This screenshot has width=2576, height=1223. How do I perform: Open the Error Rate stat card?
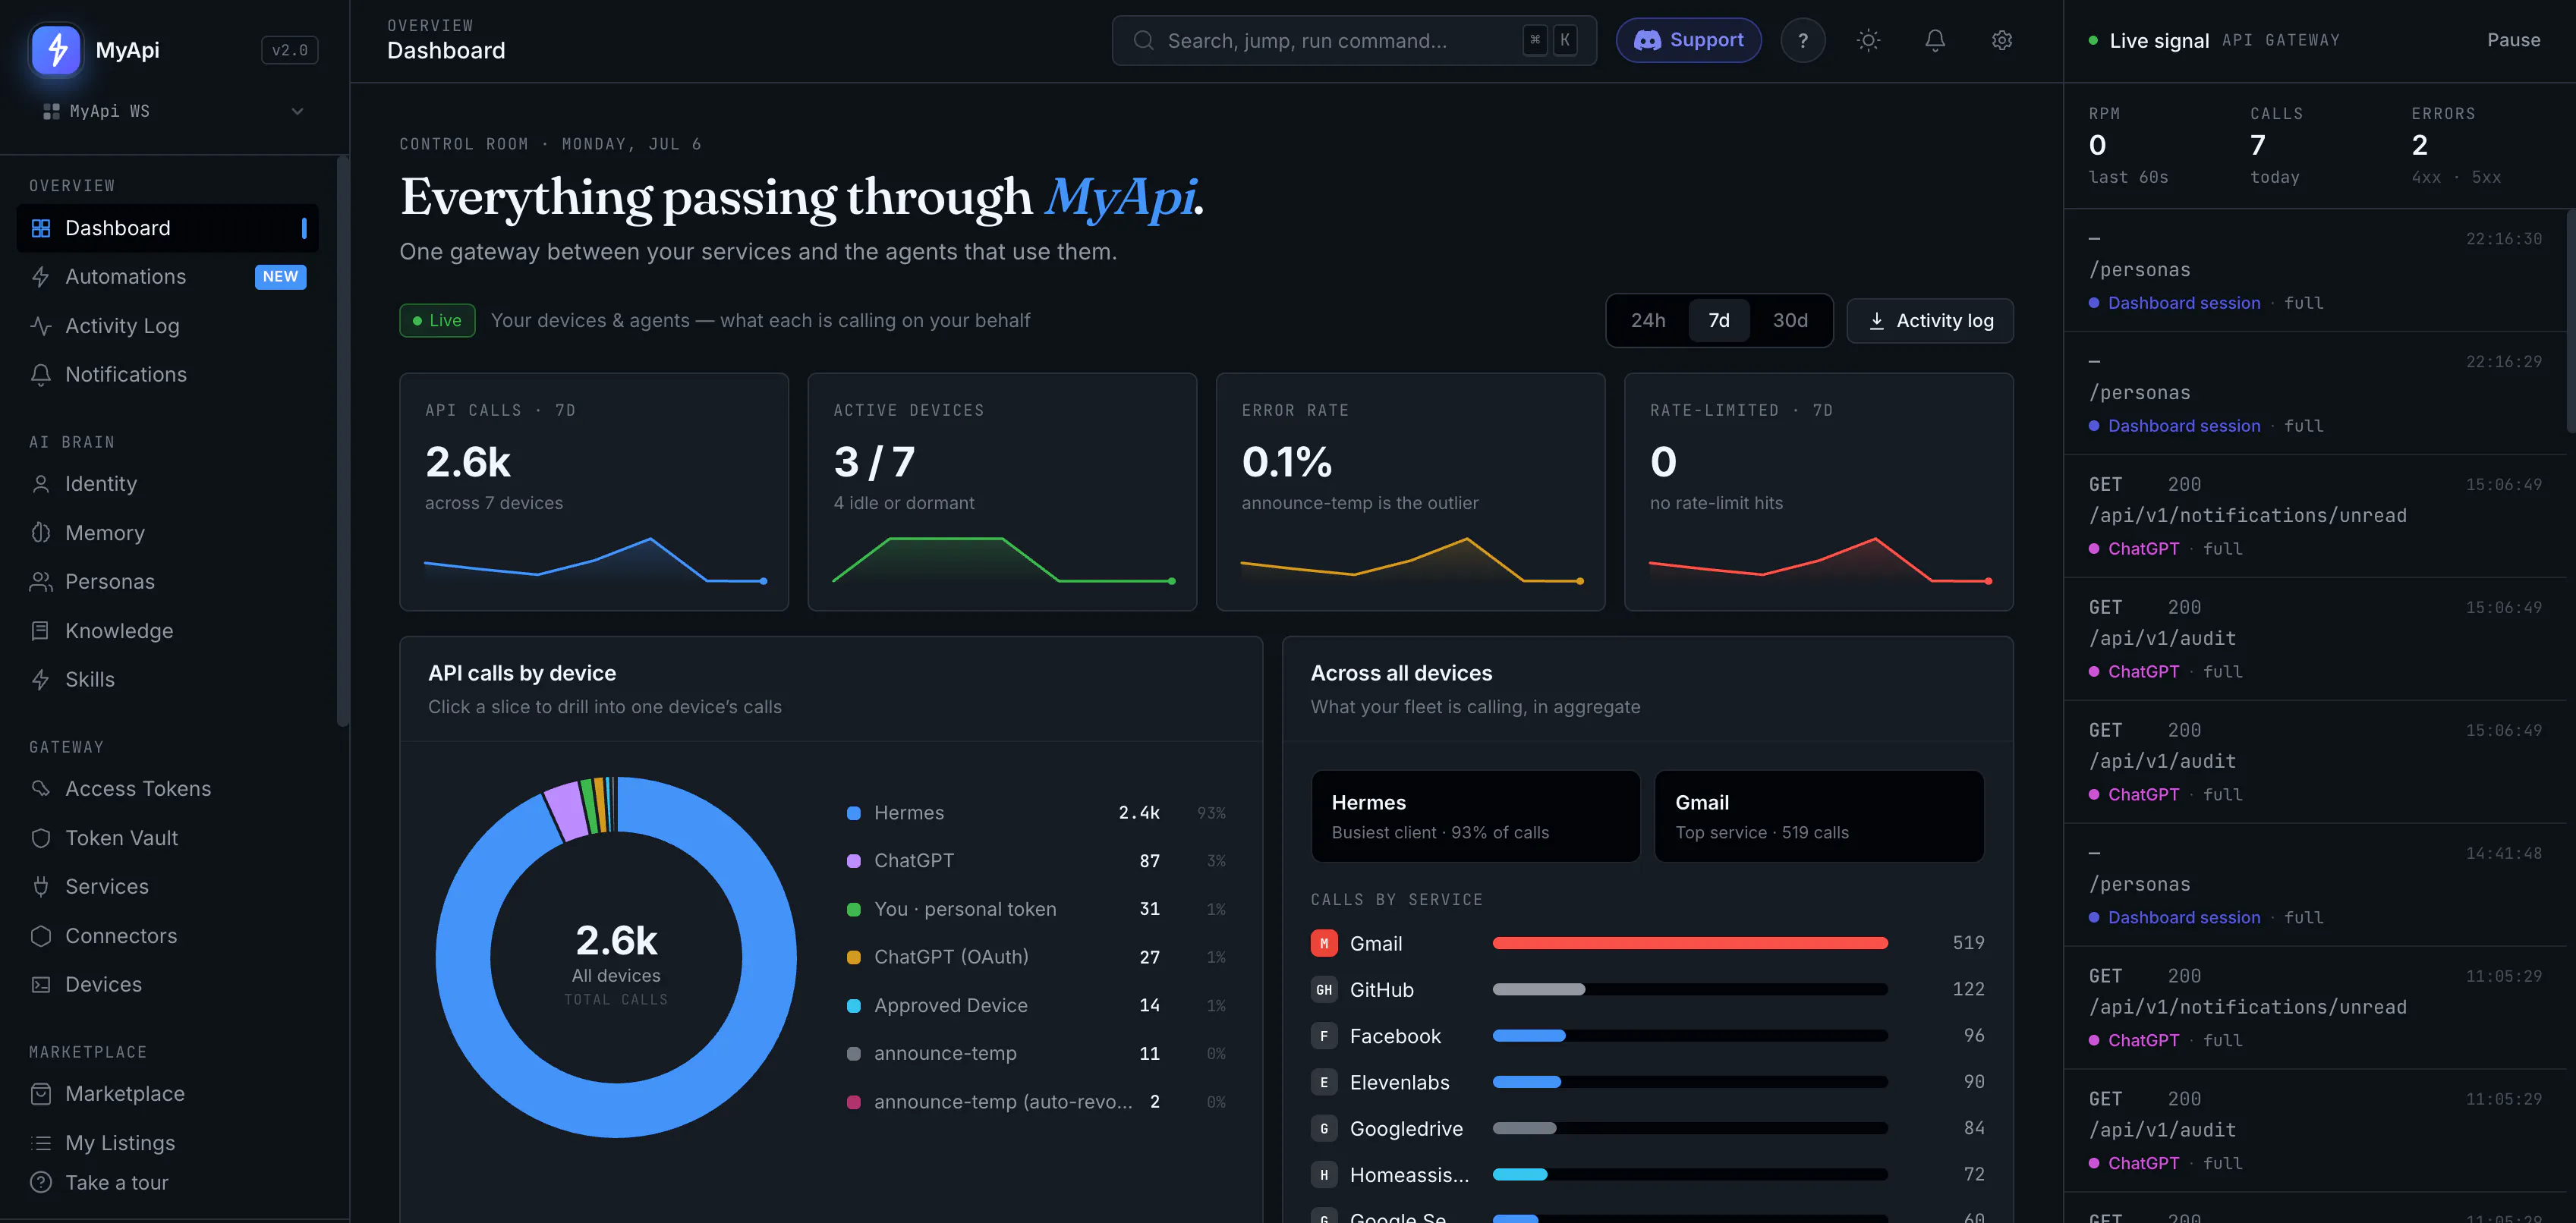1410,492
